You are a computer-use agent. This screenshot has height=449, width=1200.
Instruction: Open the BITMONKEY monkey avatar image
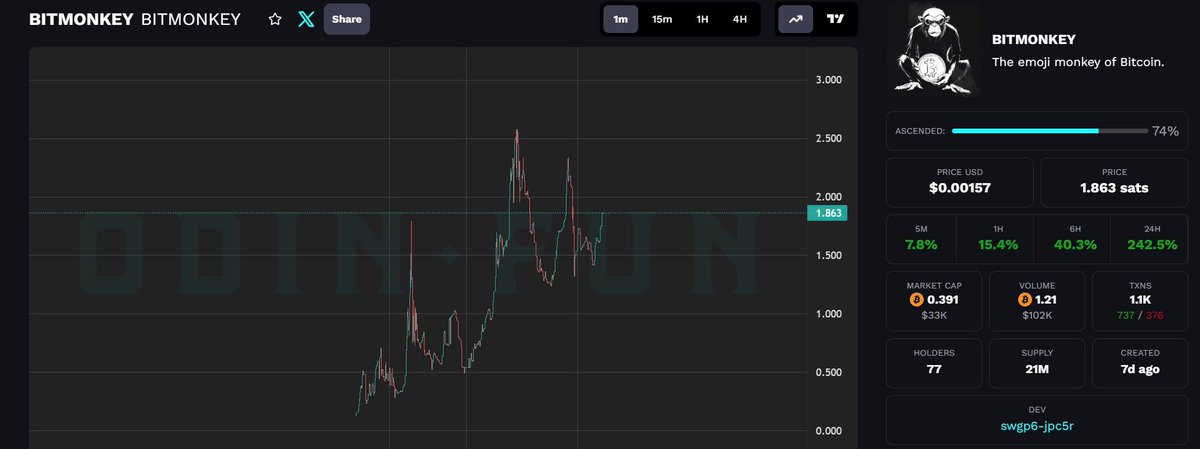(x=935, y=51)
